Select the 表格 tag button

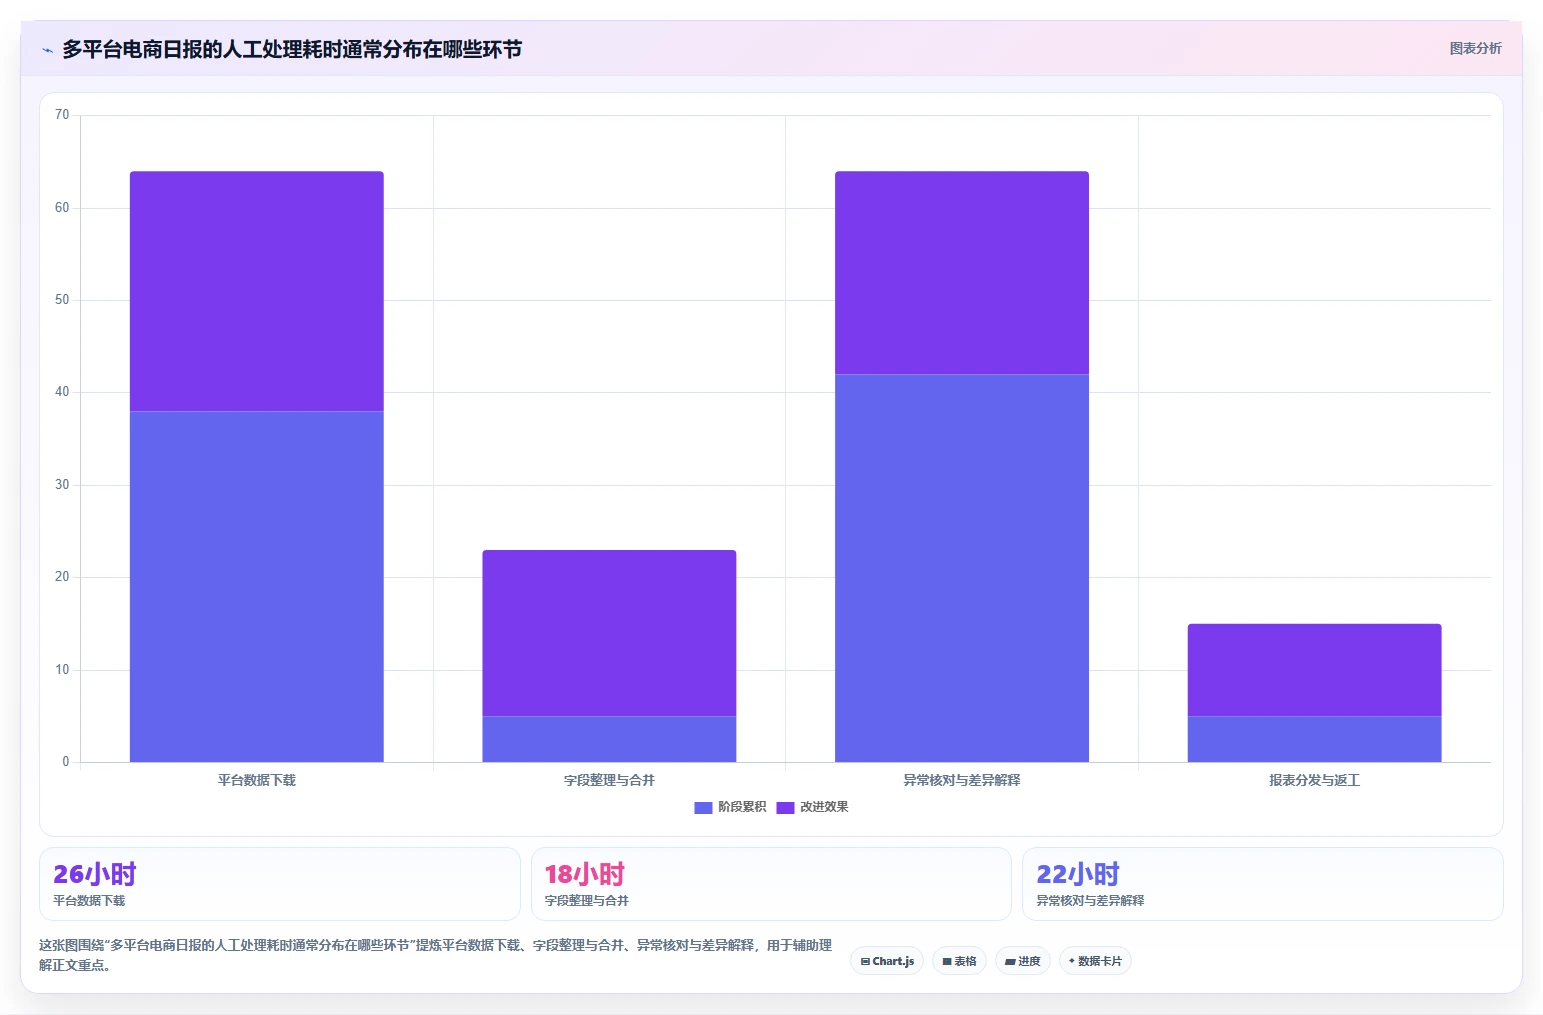coord(959,961)
